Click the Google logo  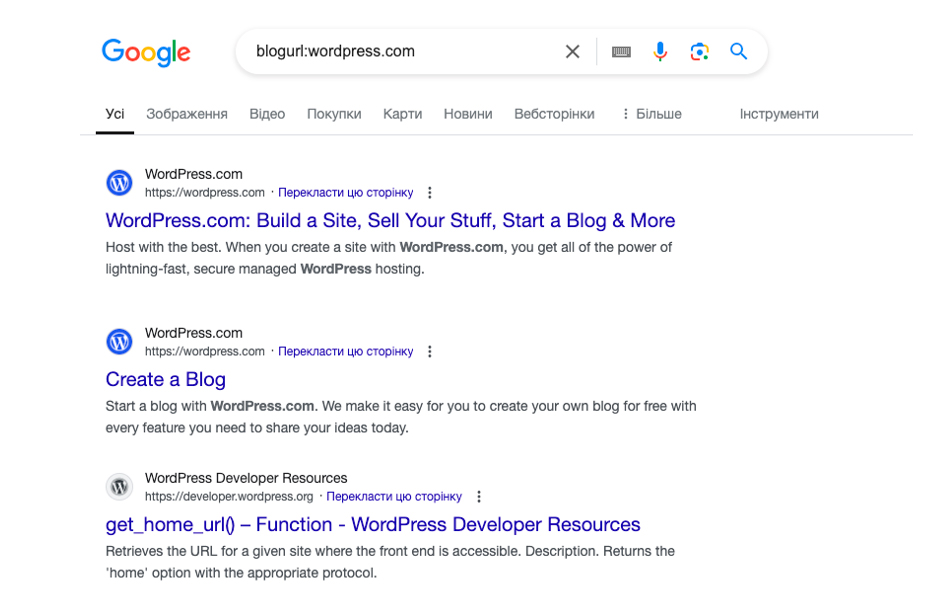tap(146, 53)
